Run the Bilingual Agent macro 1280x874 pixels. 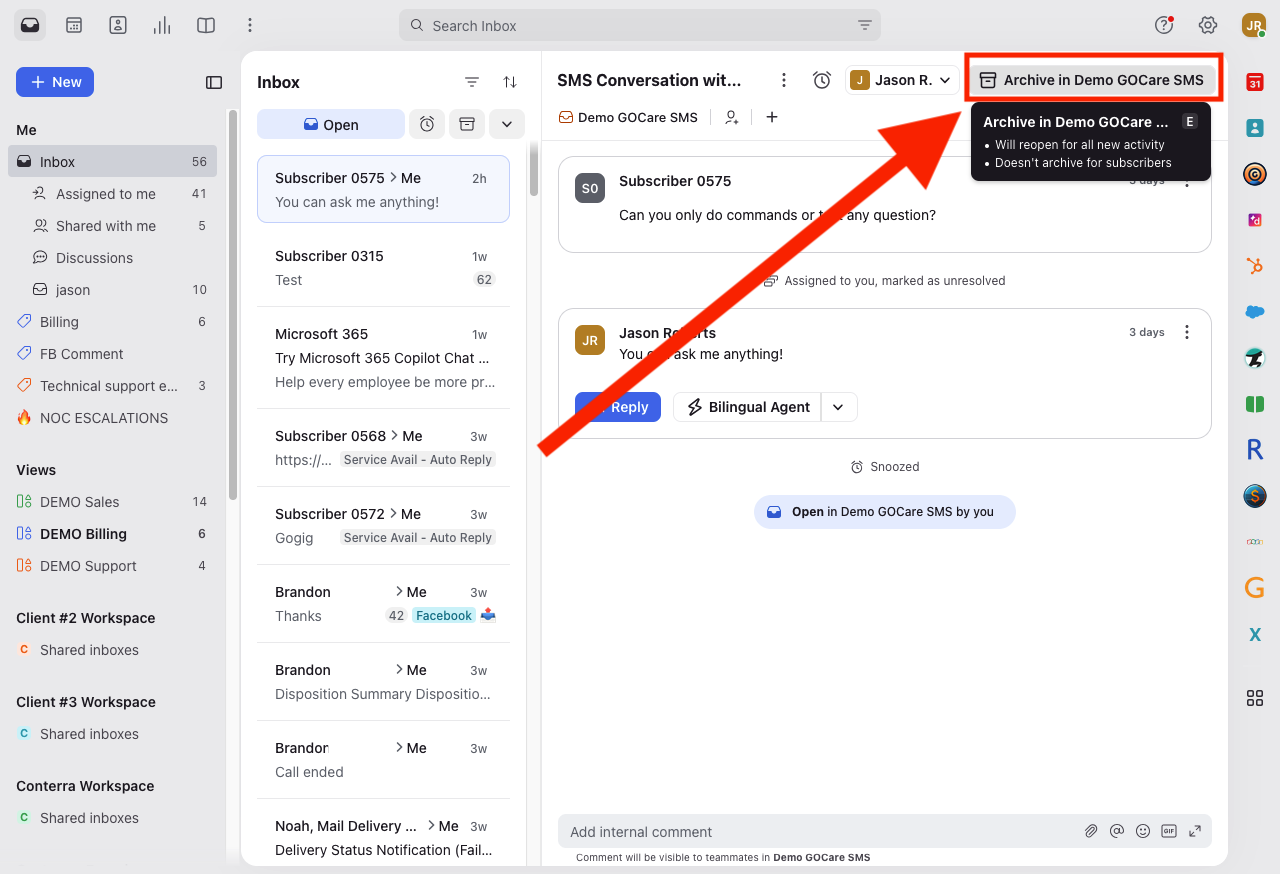click(x=747, y=407)
